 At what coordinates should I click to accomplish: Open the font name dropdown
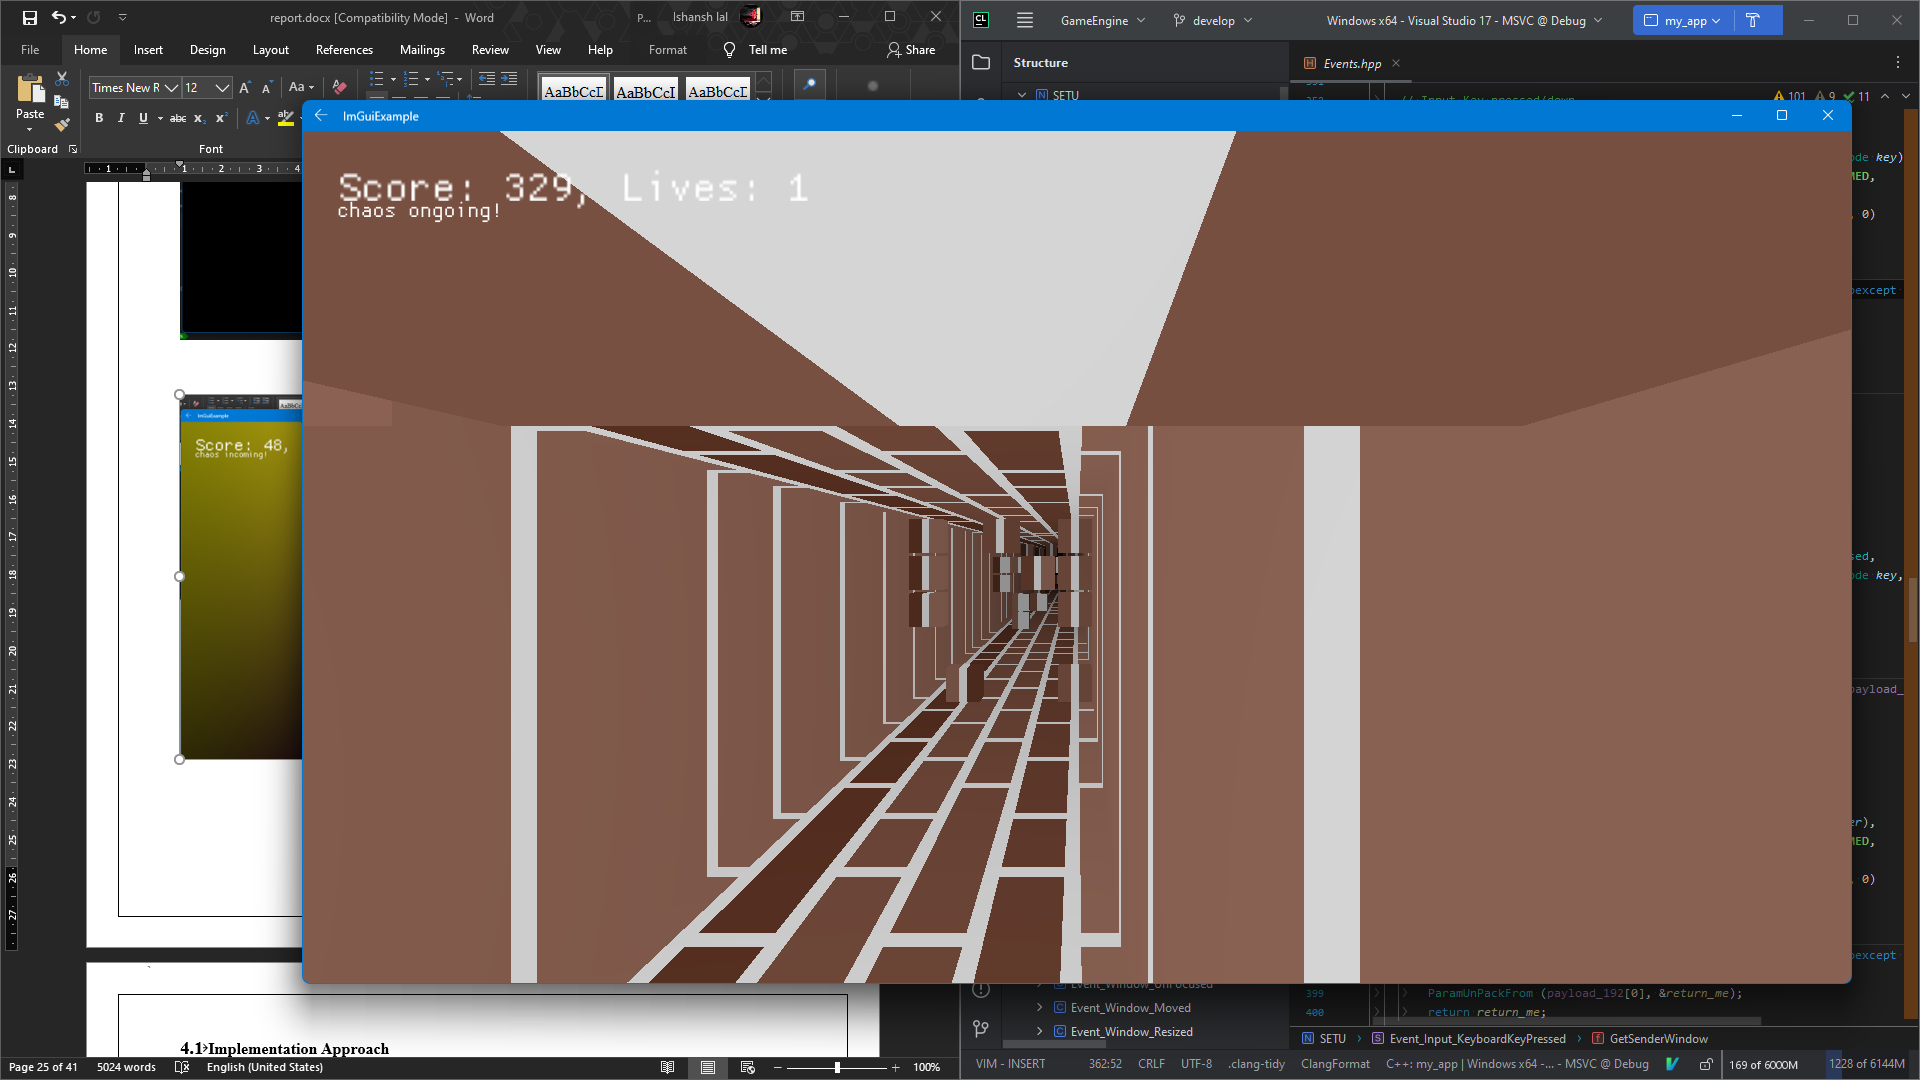[172, 88]
